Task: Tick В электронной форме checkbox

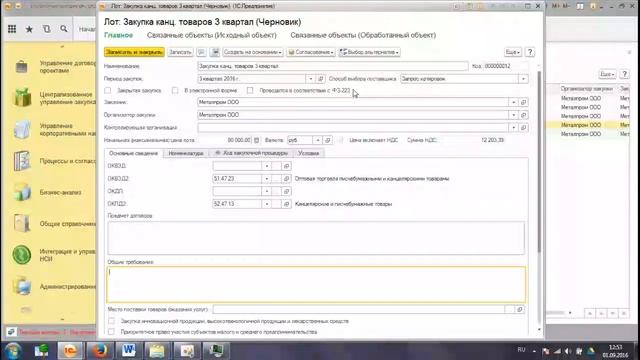Action: coord(175,90)
